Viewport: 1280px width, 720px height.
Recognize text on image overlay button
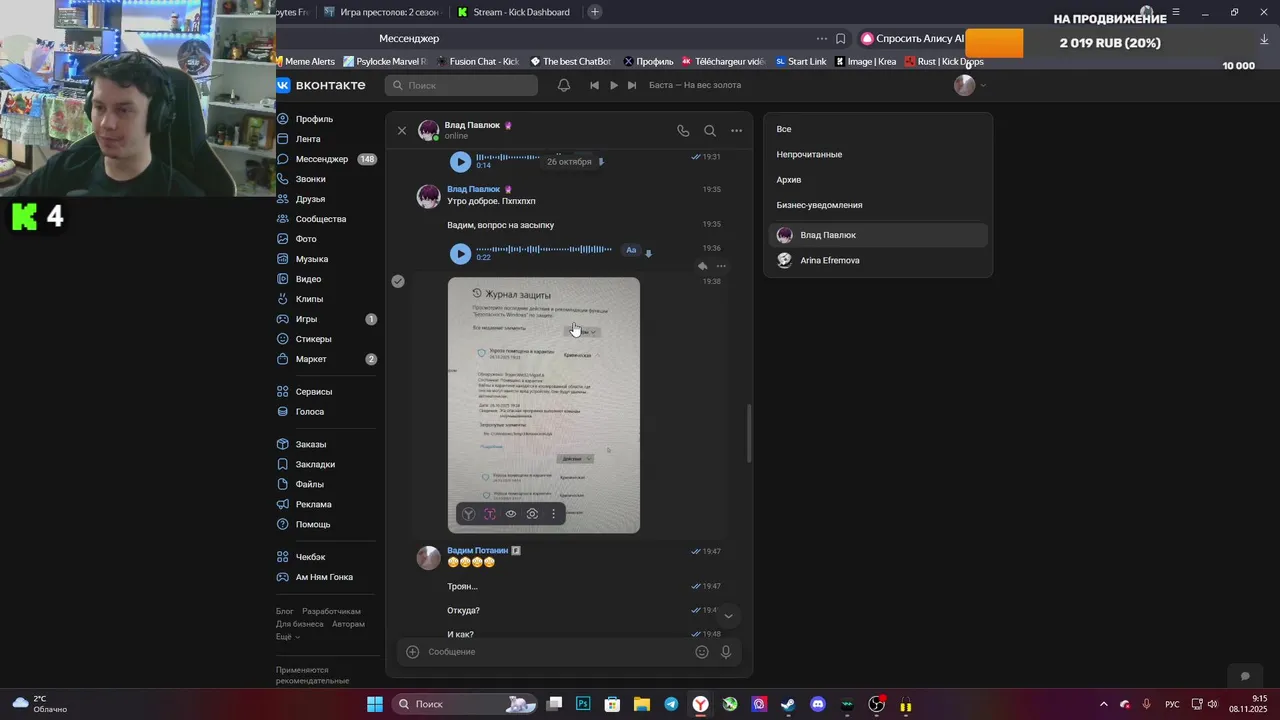pyautogui.click(x=490, y=514)
